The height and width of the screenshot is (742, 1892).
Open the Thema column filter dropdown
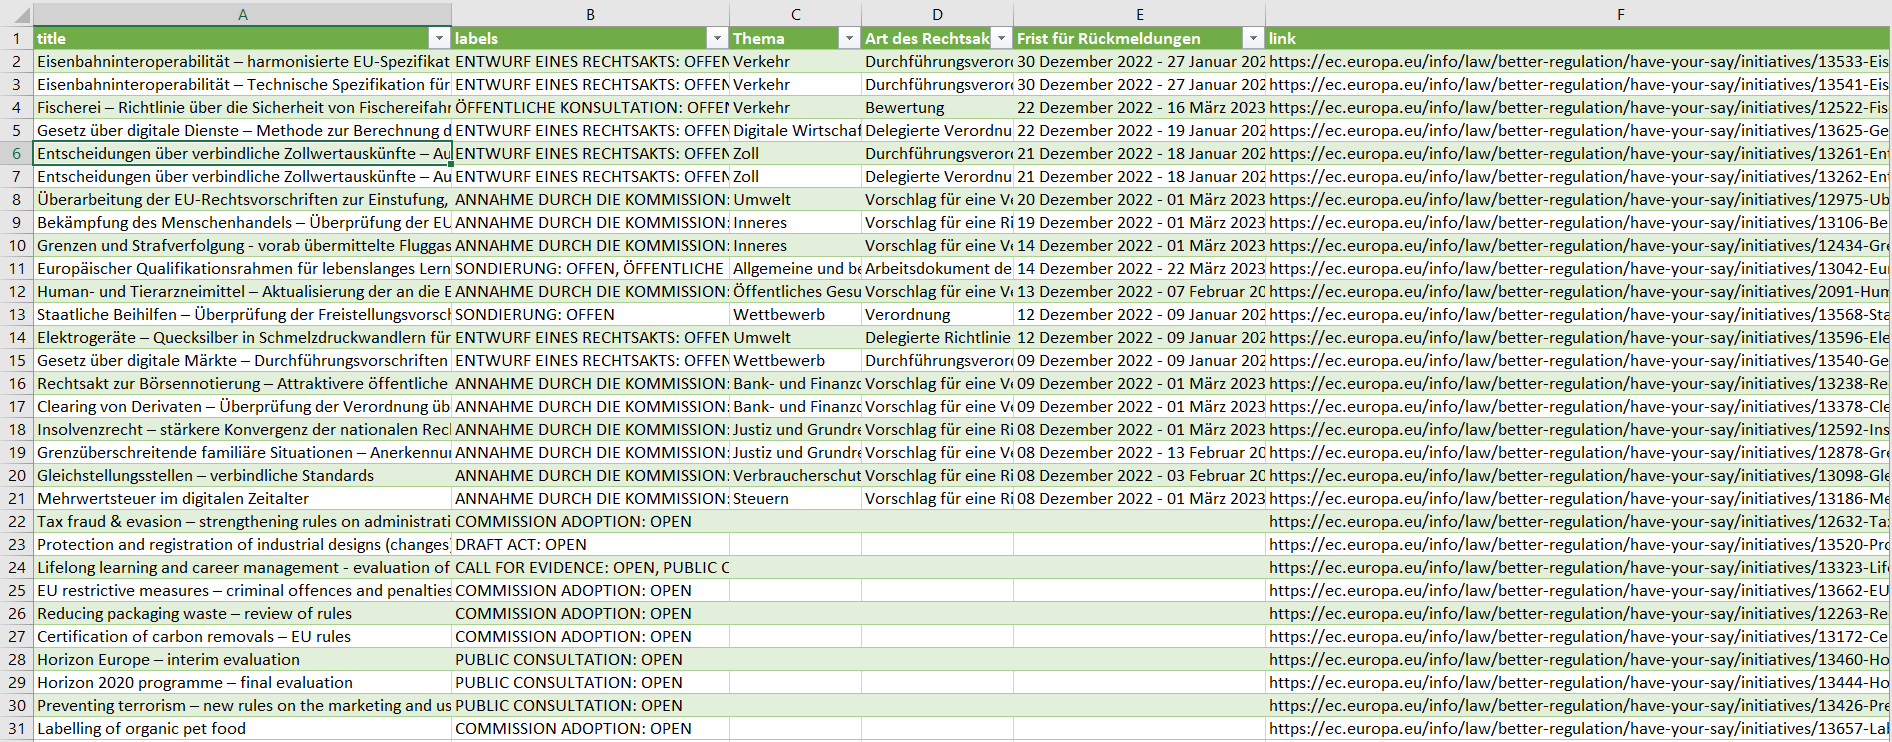point(849,38)
